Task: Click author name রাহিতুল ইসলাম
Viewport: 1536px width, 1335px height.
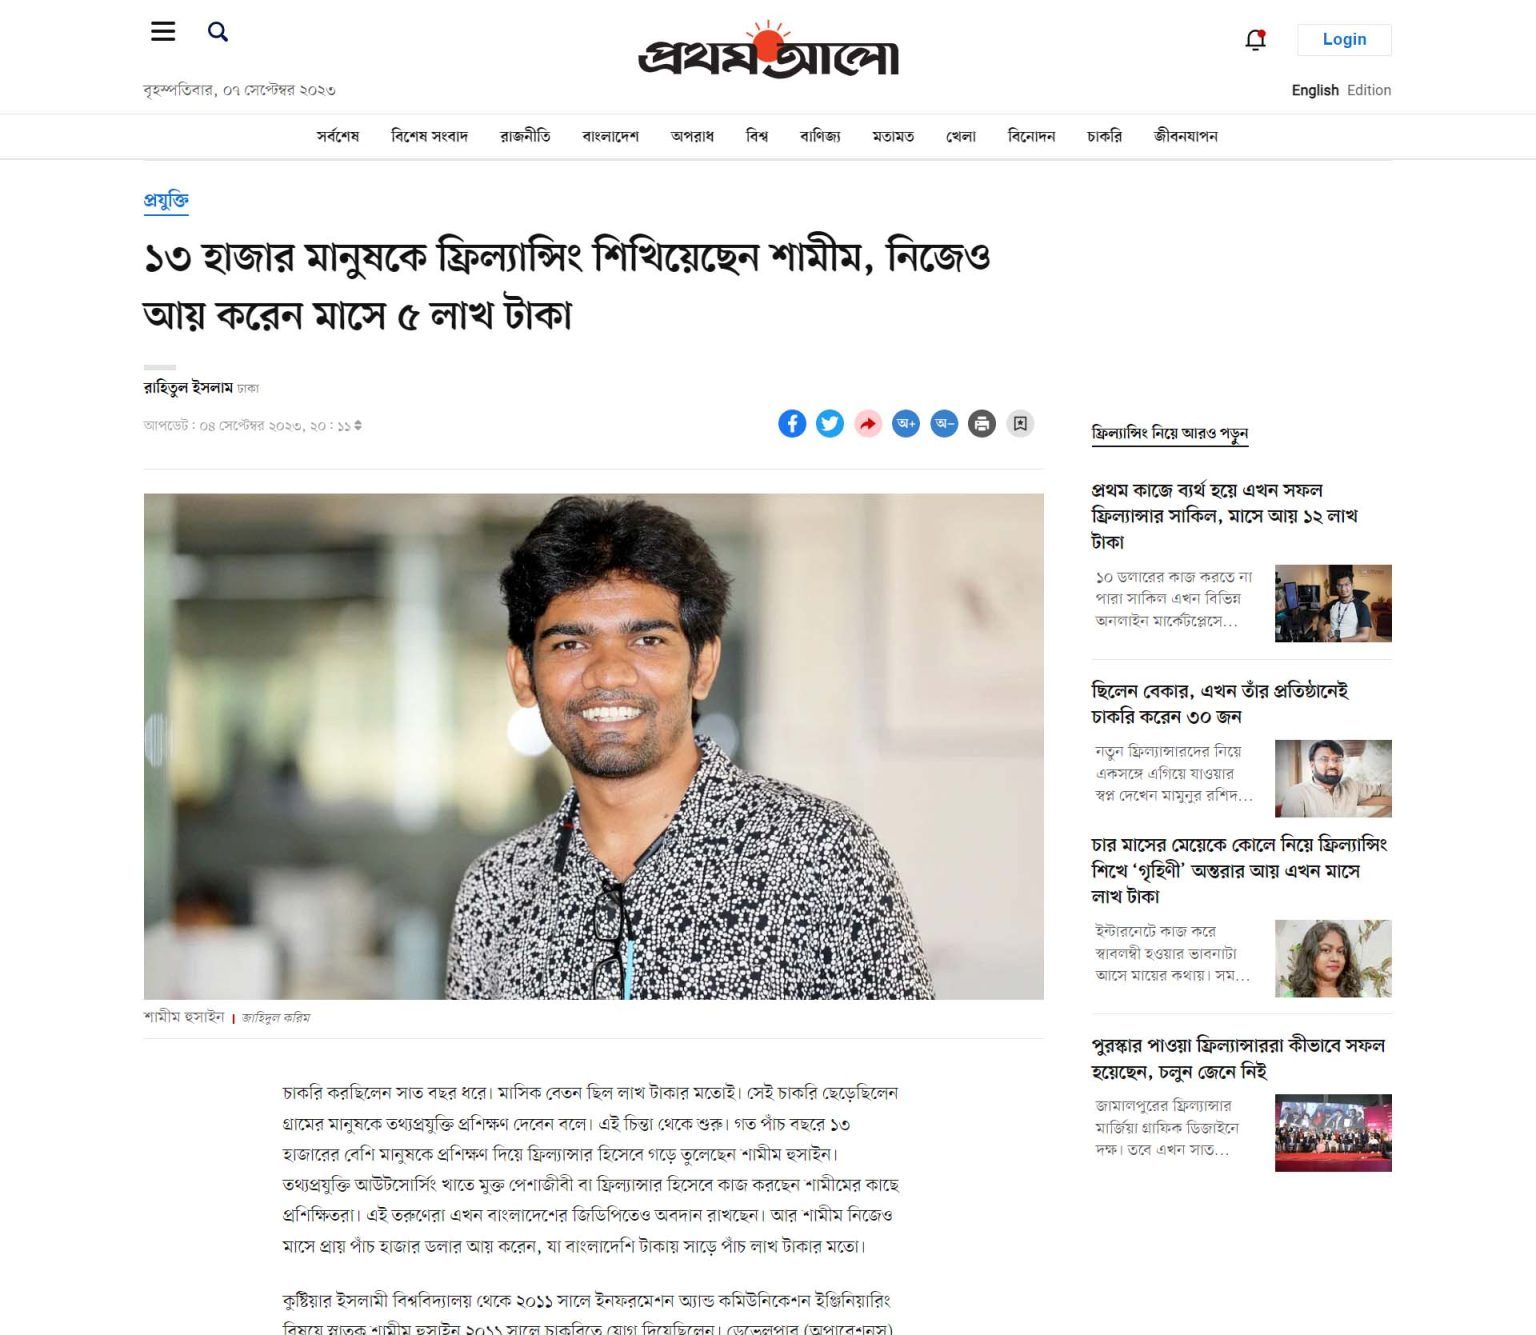Action: (x=188, y=388)
